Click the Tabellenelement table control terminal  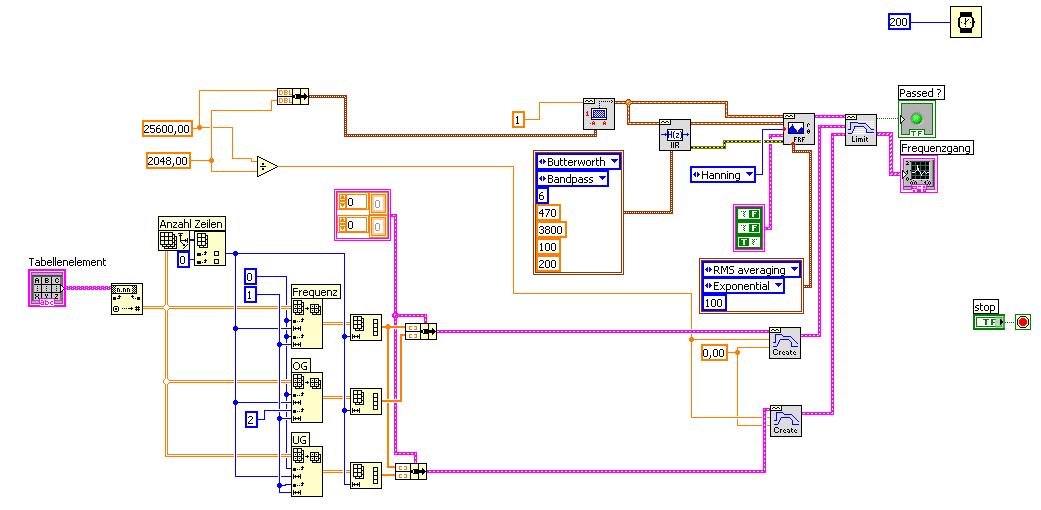(x=48, y=288)
